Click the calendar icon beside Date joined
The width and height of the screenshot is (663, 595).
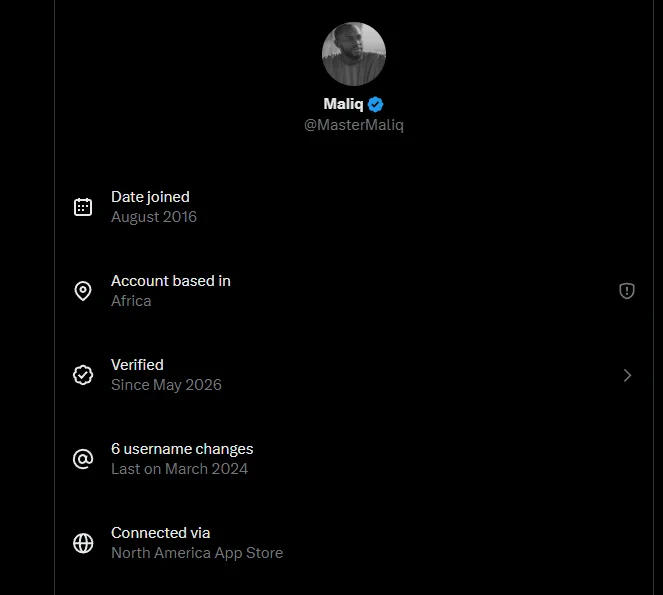(83, 207)
